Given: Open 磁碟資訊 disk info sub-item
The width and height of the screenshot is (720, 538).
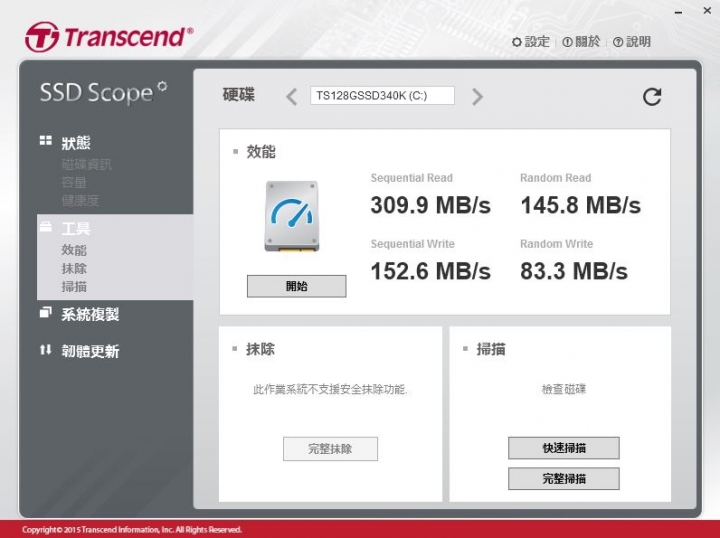Looking at the screenshot, I should 86,164.
